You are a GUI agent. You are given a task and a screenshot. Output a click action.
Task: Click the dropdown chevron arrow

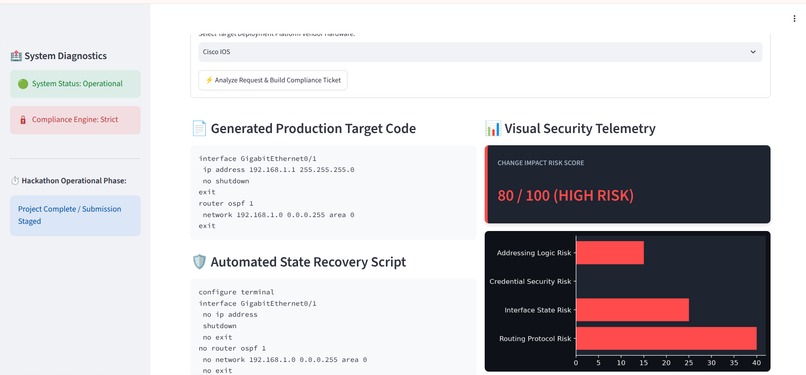coord(753,52)
